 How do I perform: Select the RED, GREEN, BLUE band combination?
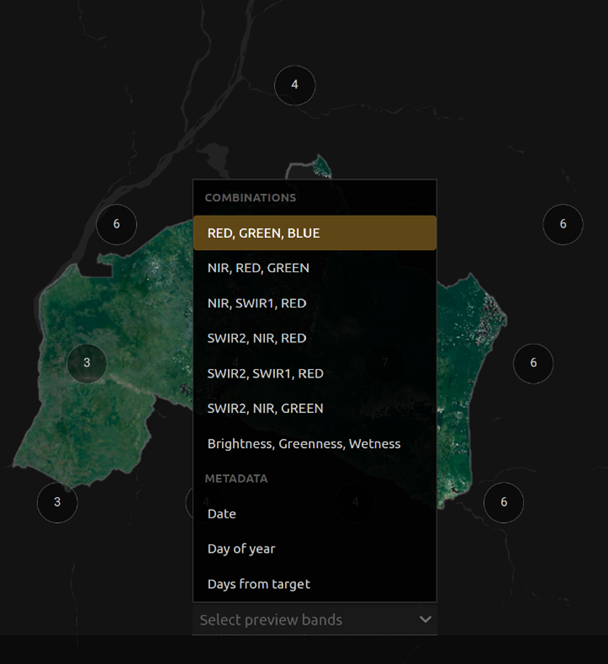point(314,233)
